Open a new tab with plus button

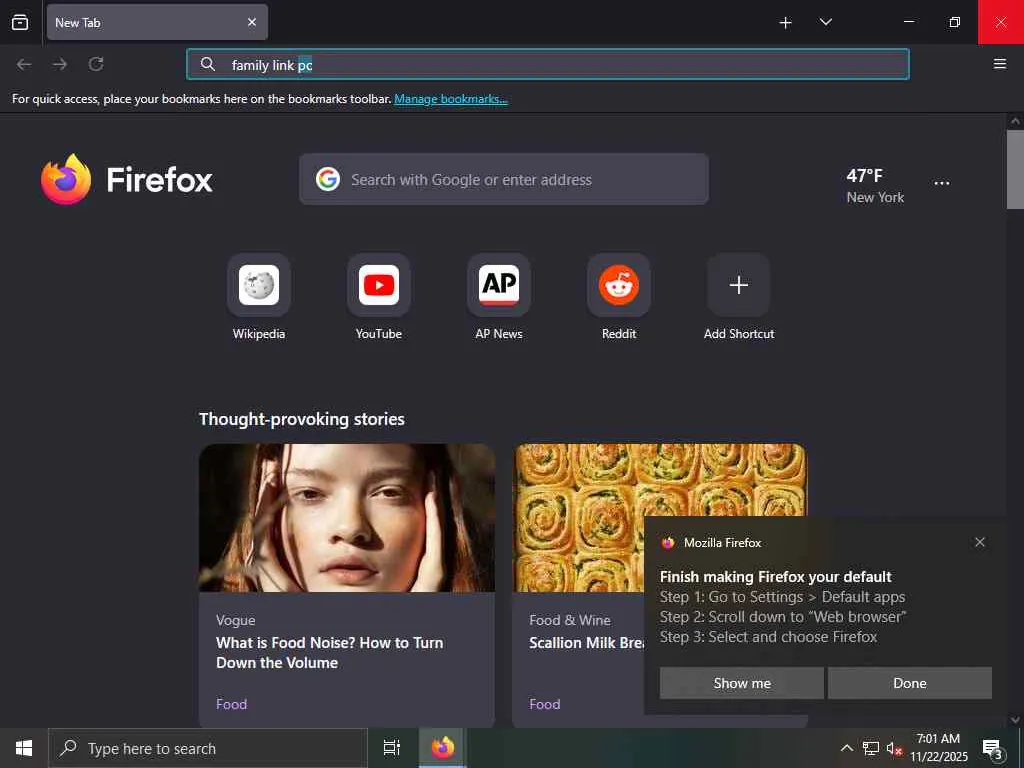tap(786, 23)
